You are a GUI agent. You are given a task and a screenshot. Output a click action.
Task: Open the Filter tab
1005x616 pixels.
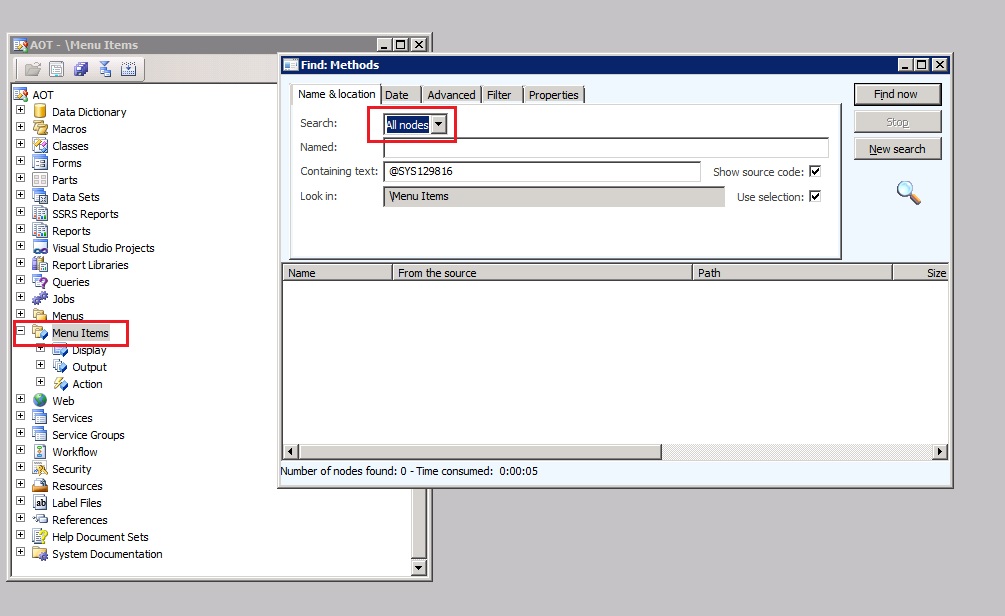499,95
